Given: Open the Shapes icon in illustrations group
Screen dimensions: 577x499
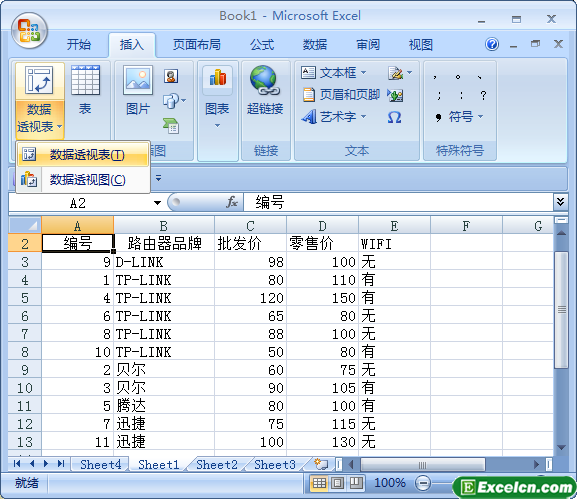Looking at the screenshot, I should (x=170, y=101).
